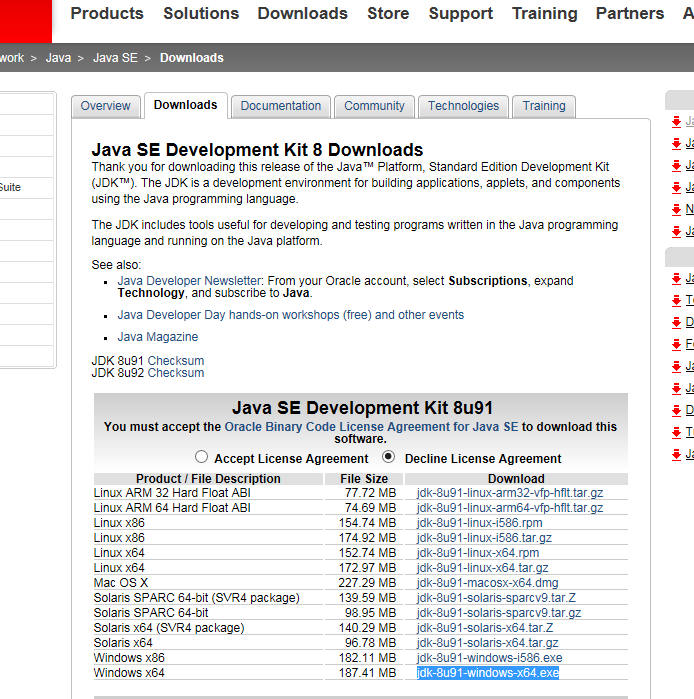Open the Downloads top navigation menu

(x=303, y=13)
